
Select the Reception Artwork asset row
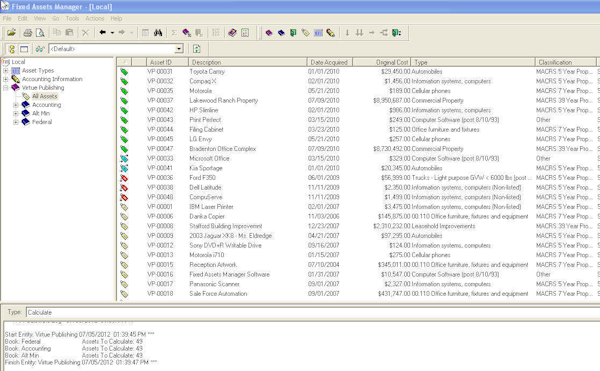point(358,265)
